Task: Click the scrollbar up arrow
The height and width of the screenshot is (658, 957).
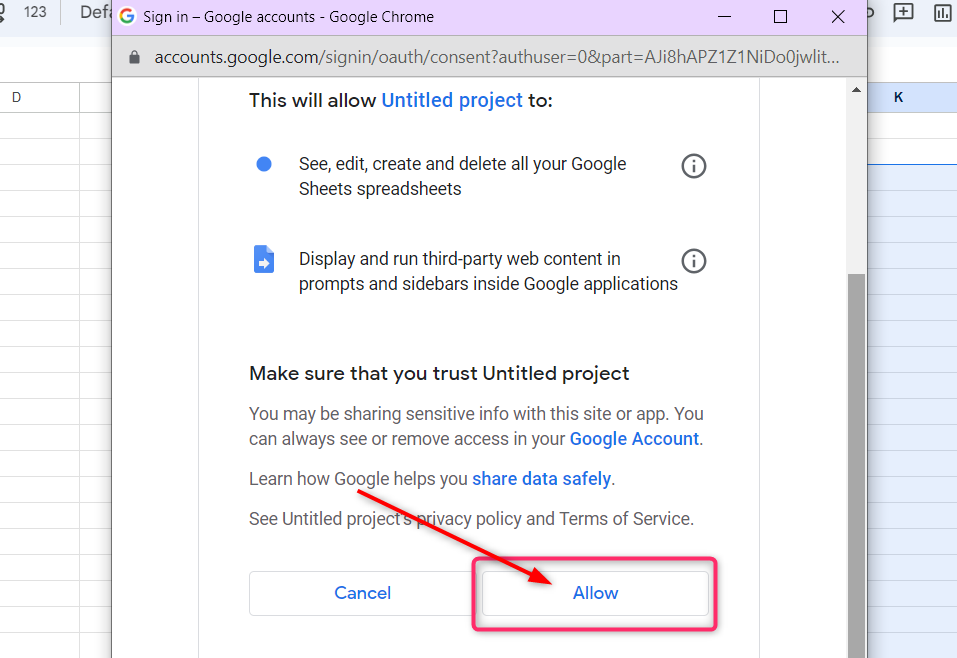Action: point(856,90)
